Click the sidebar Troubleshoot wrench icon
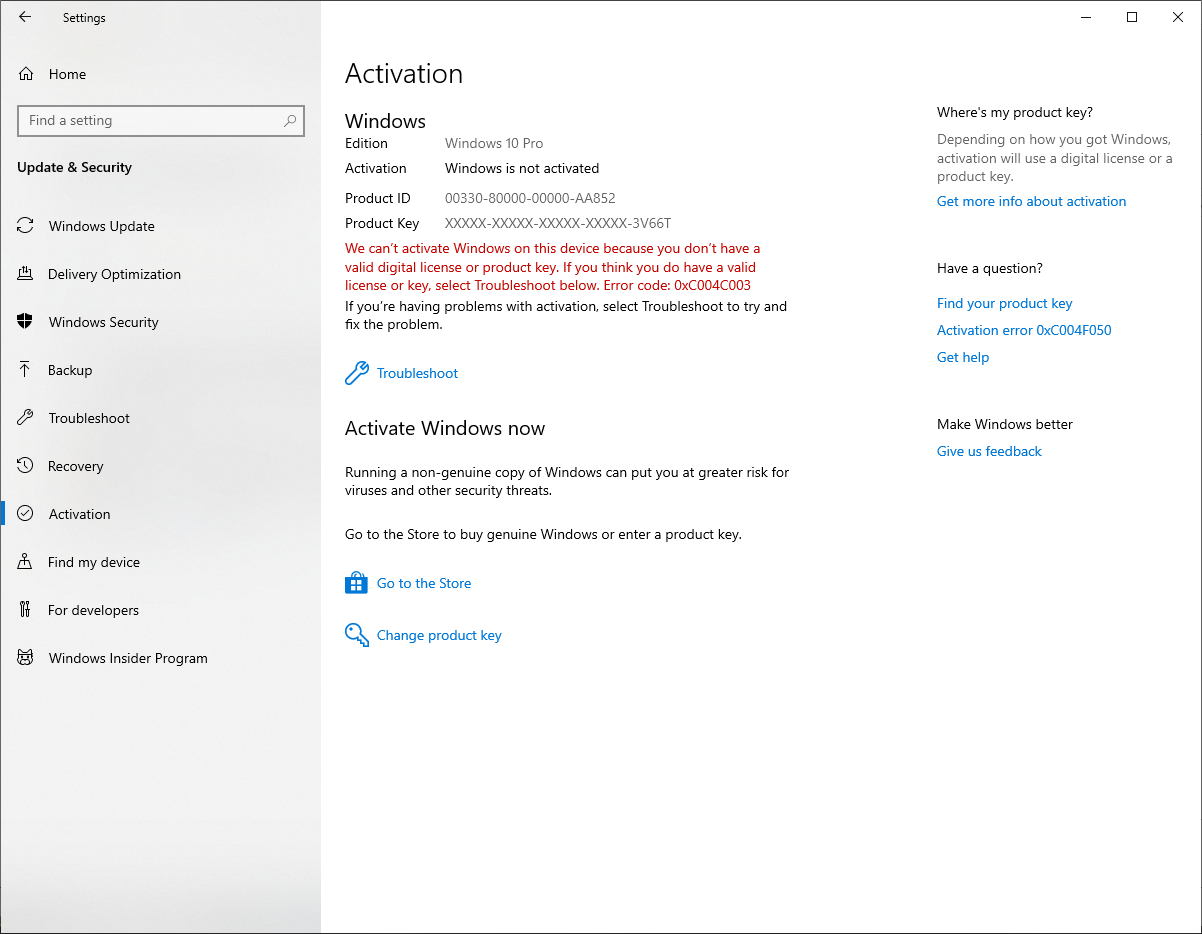Screen dimensions: 1202x934 [x=26, y=418]
